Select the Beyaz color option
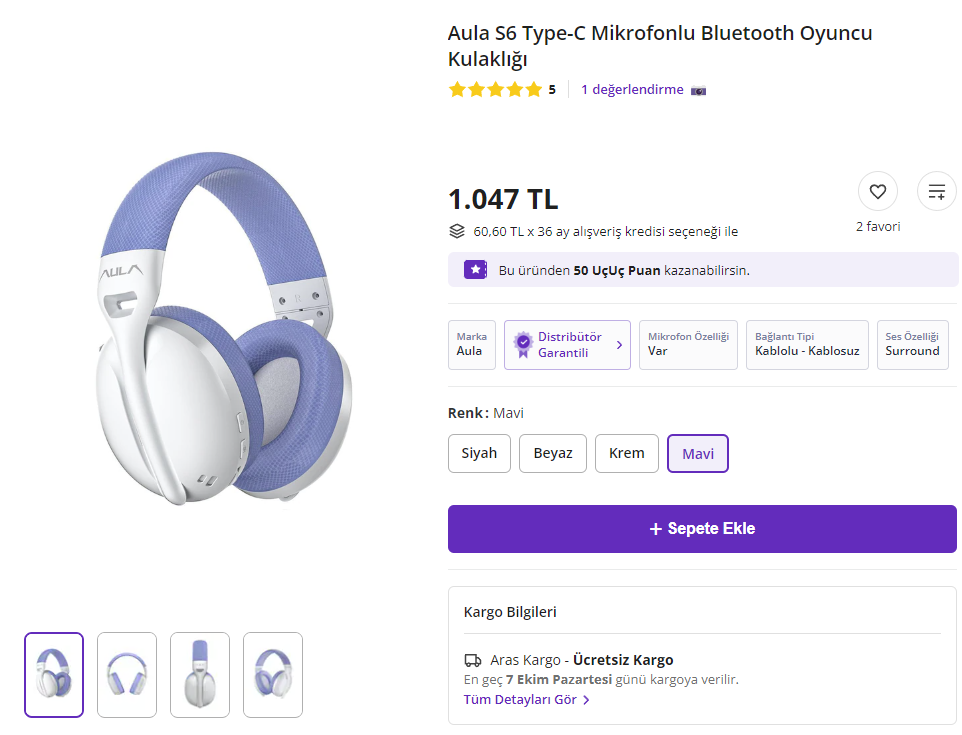 [553, 453]
